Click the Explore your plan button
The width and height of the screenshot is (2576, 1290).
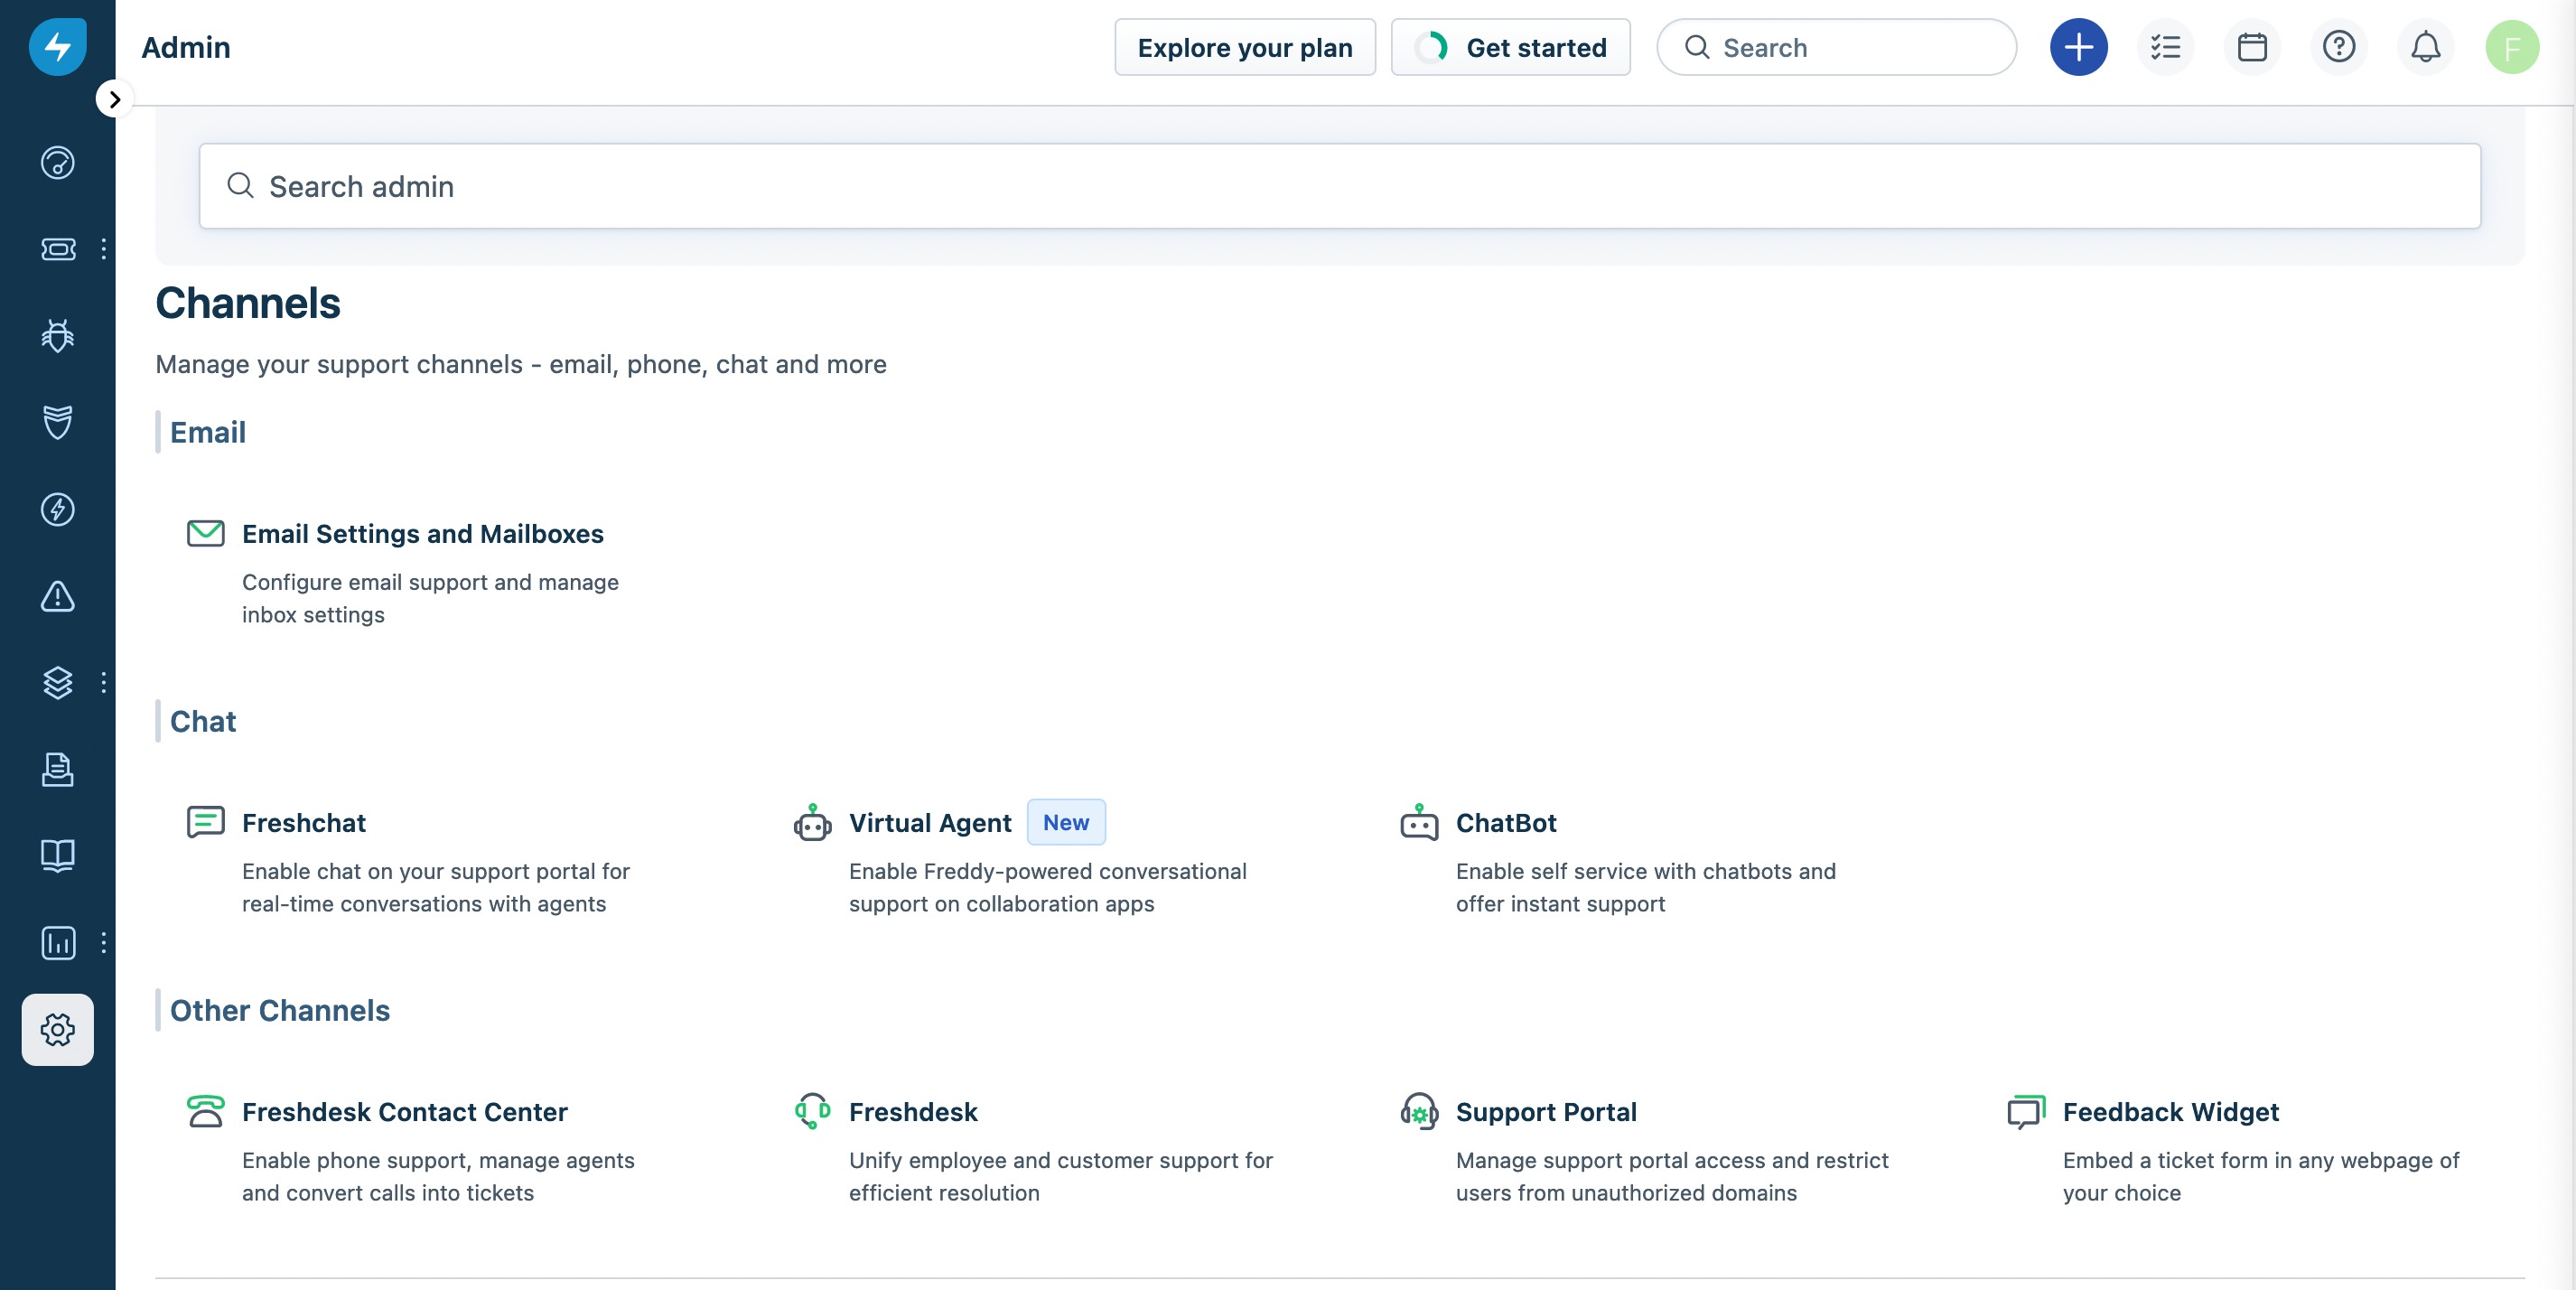tap(1244, 47)
